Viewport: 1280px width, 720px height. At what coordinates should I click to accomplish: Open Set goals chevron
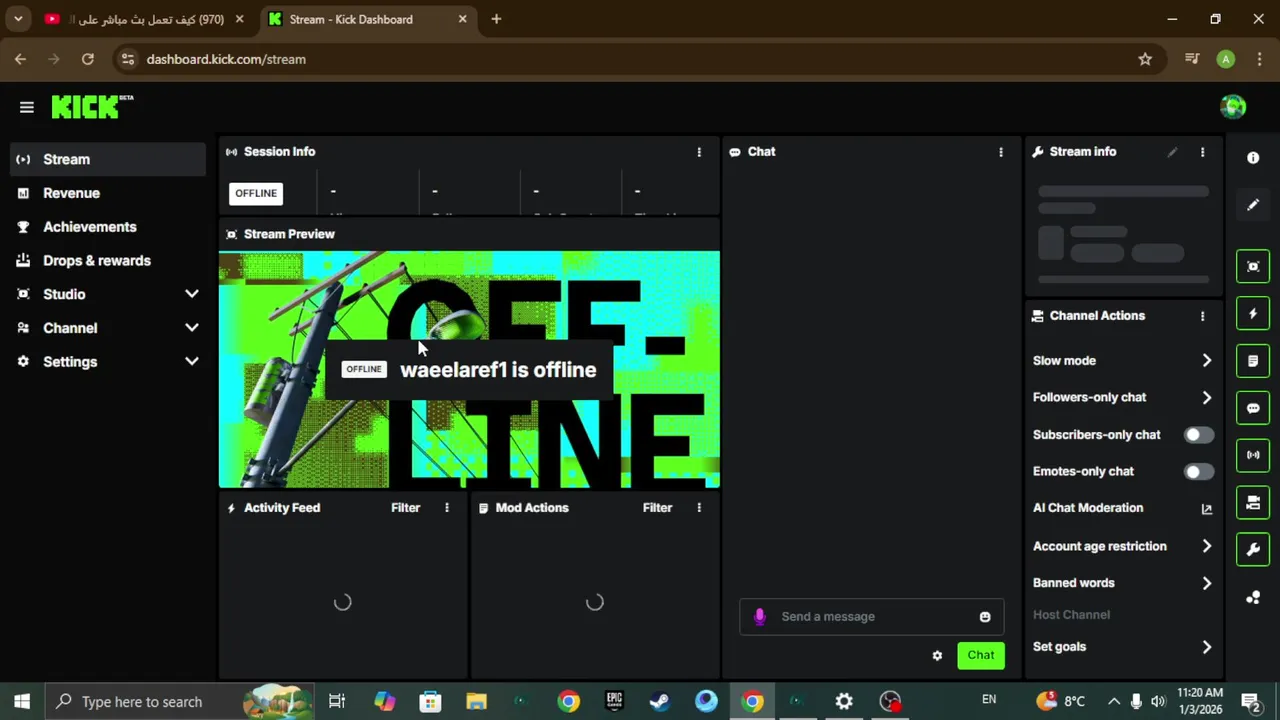(x=1207, y=647)
